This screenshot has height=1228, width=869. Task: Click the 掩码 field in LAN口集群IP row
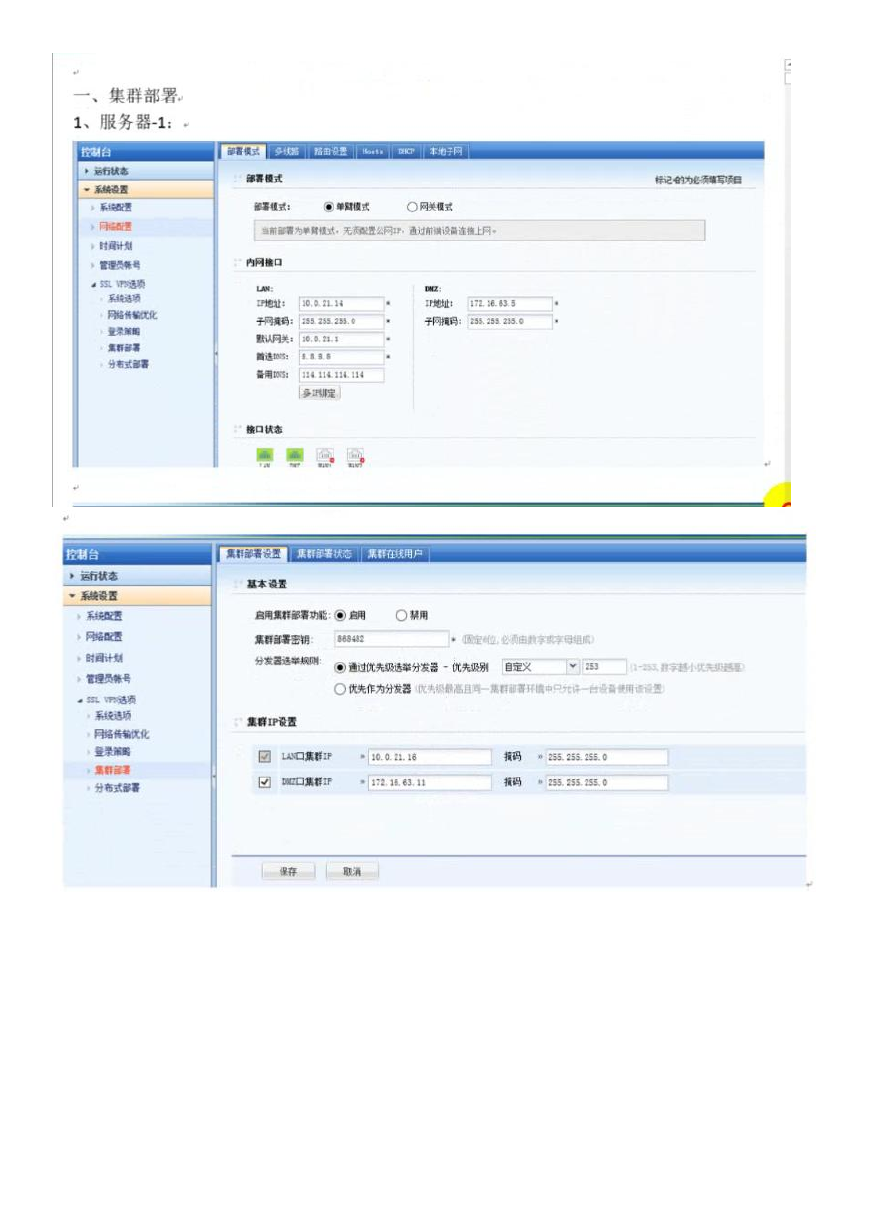click(607, 757)
